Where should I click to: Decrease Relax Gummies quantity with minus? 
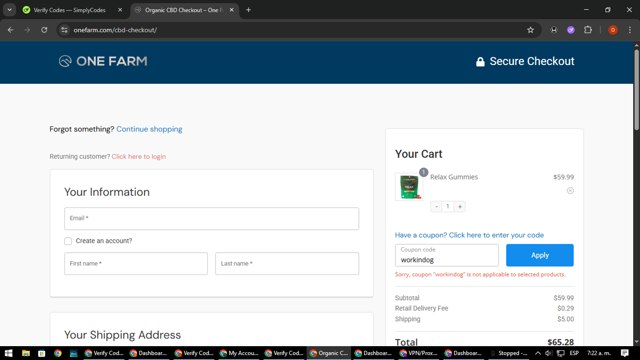click(x=436, y=207)
